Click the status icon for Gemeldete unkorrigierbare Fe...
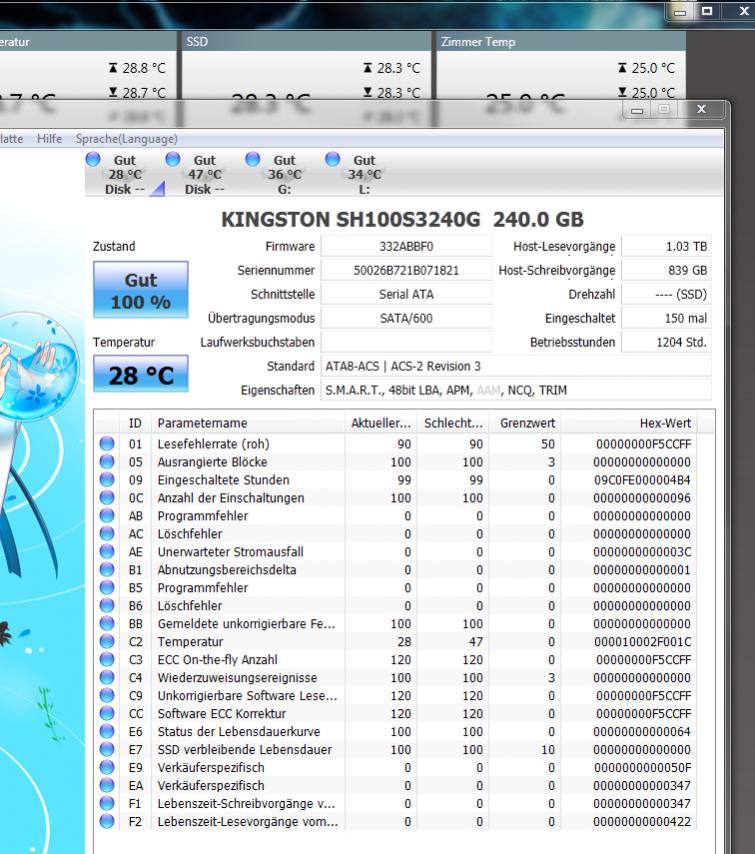This screenshot has height=854, width=755. [107, 623]
